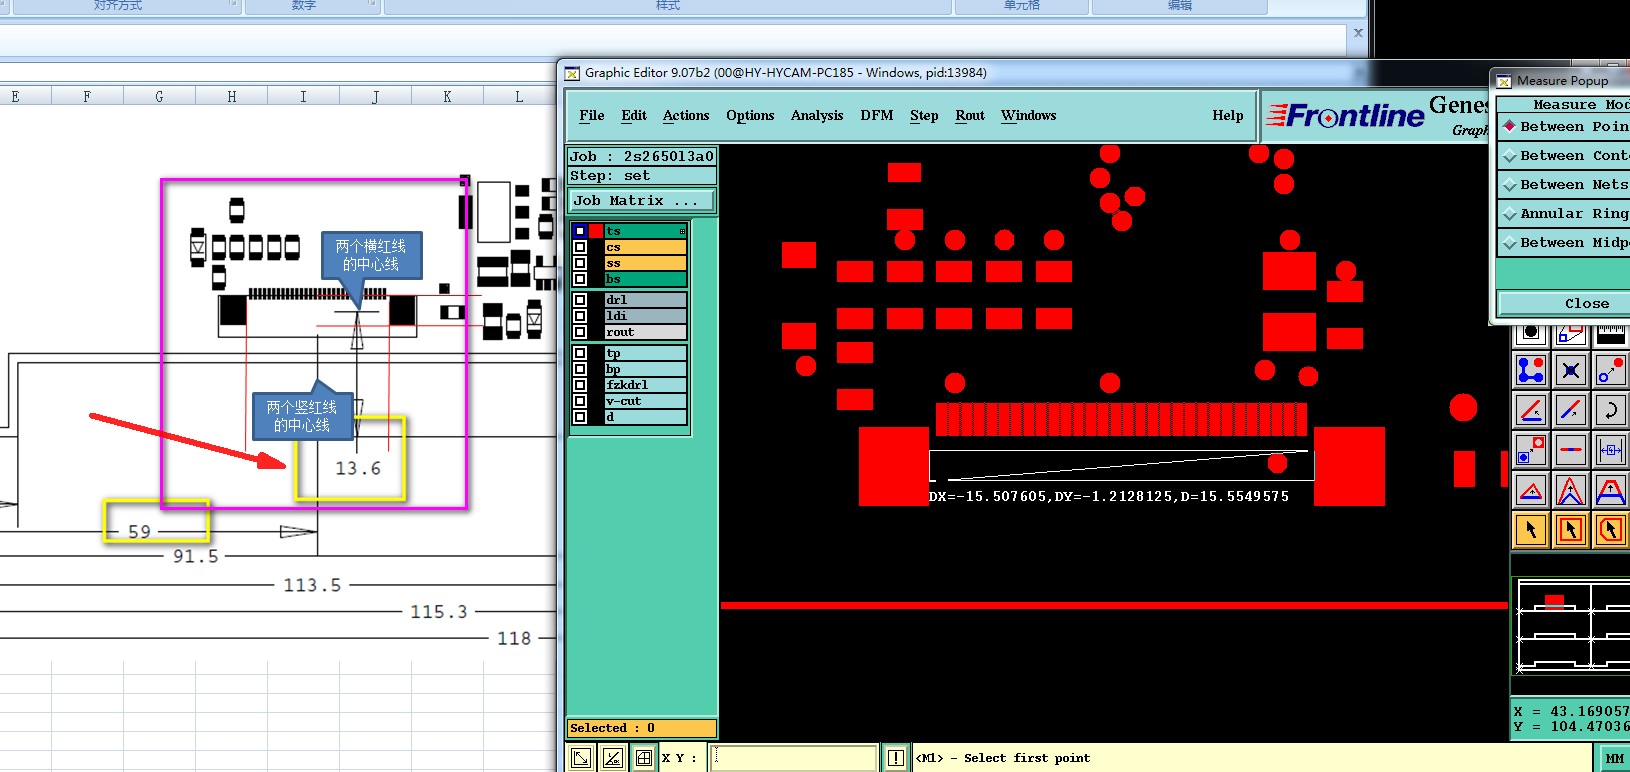Open the Step menu
This screenshot has width=1630, height=772.
924,116
